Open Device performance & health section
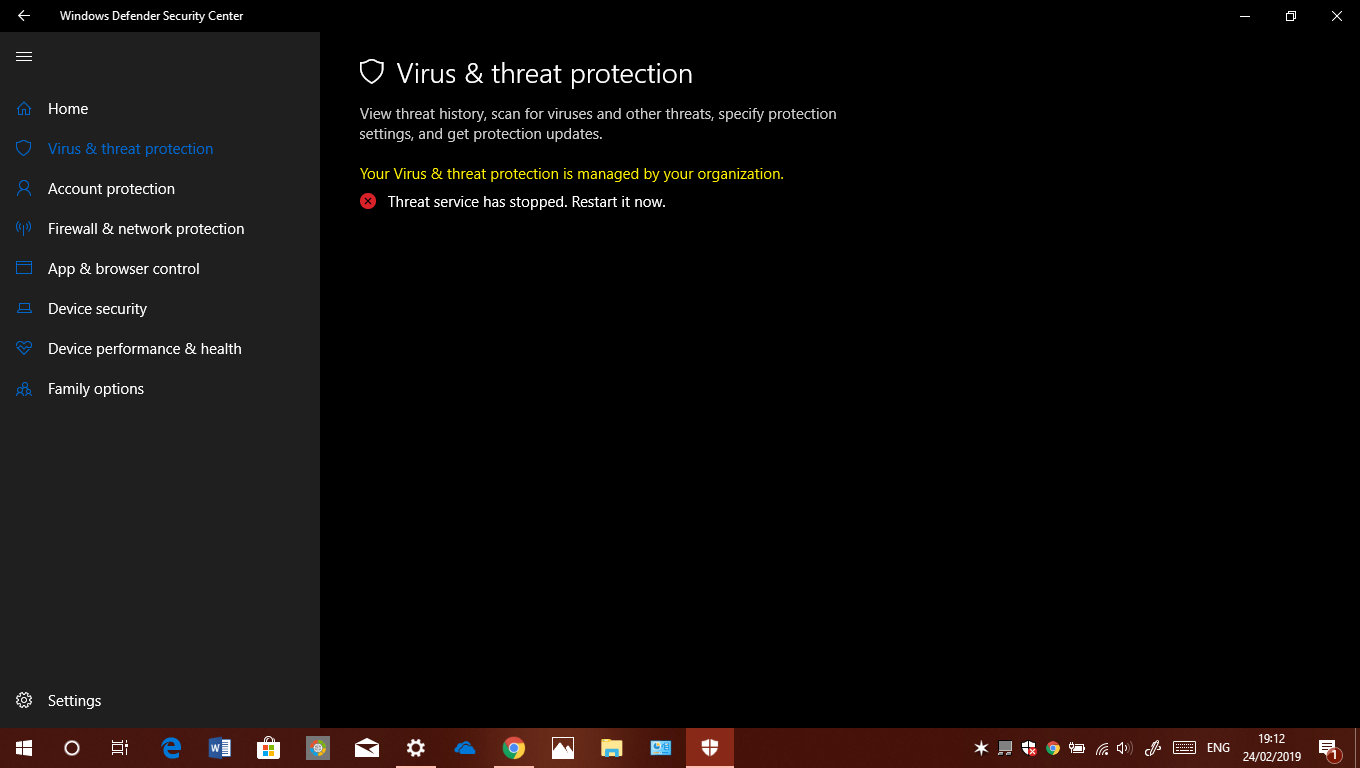The width and height of the screenshot is (1360, 768). tap(160, 348)
